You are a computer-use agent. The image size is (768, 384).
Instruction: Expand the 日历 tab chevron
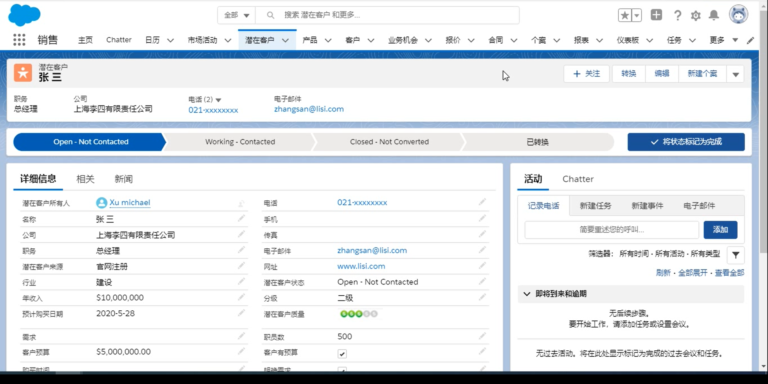tap(170, 41)
